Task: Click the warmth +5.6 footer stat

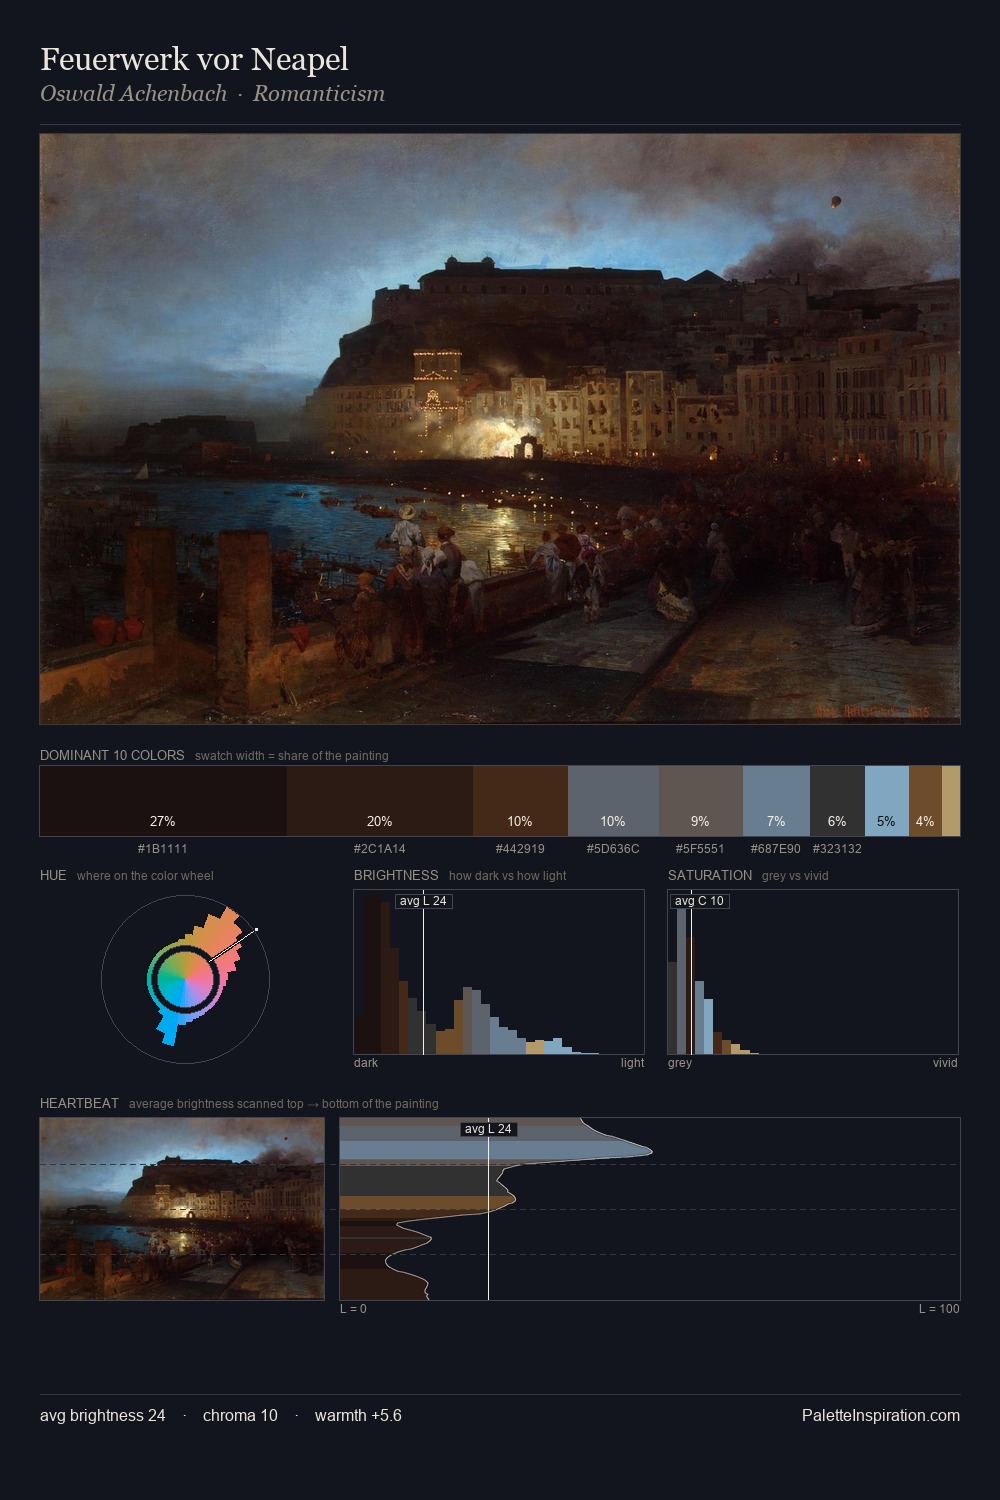Action: pyautogui.click(x=358, y=1416)
